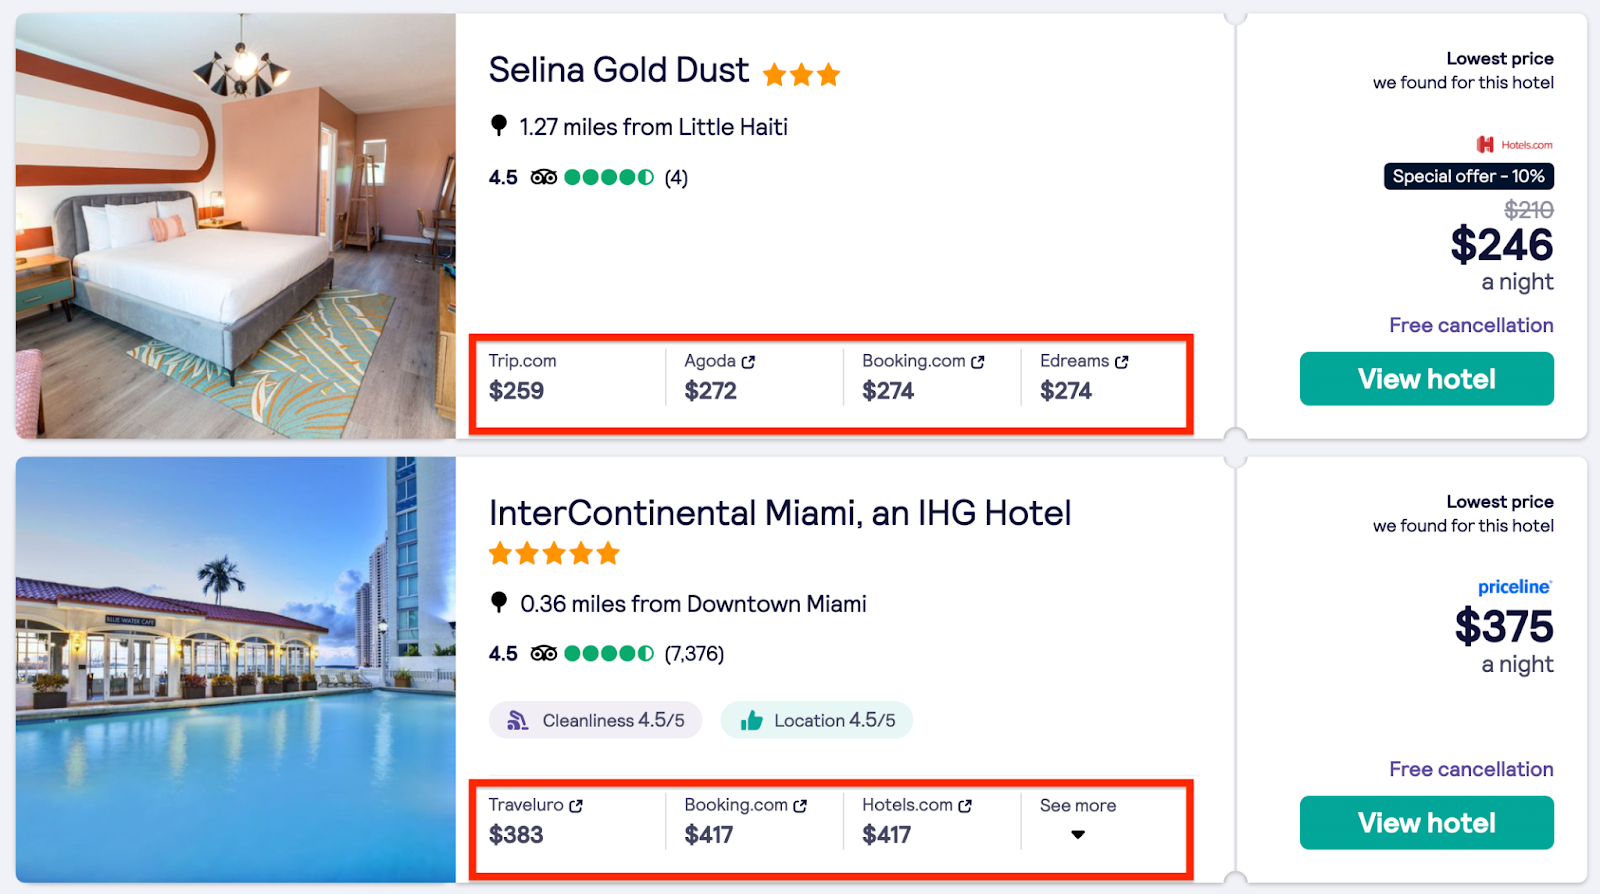Click the Tripadvisor owl icon for InterContinental
The height and width of the screenshot is (894, 1600).
click(543, 654)
